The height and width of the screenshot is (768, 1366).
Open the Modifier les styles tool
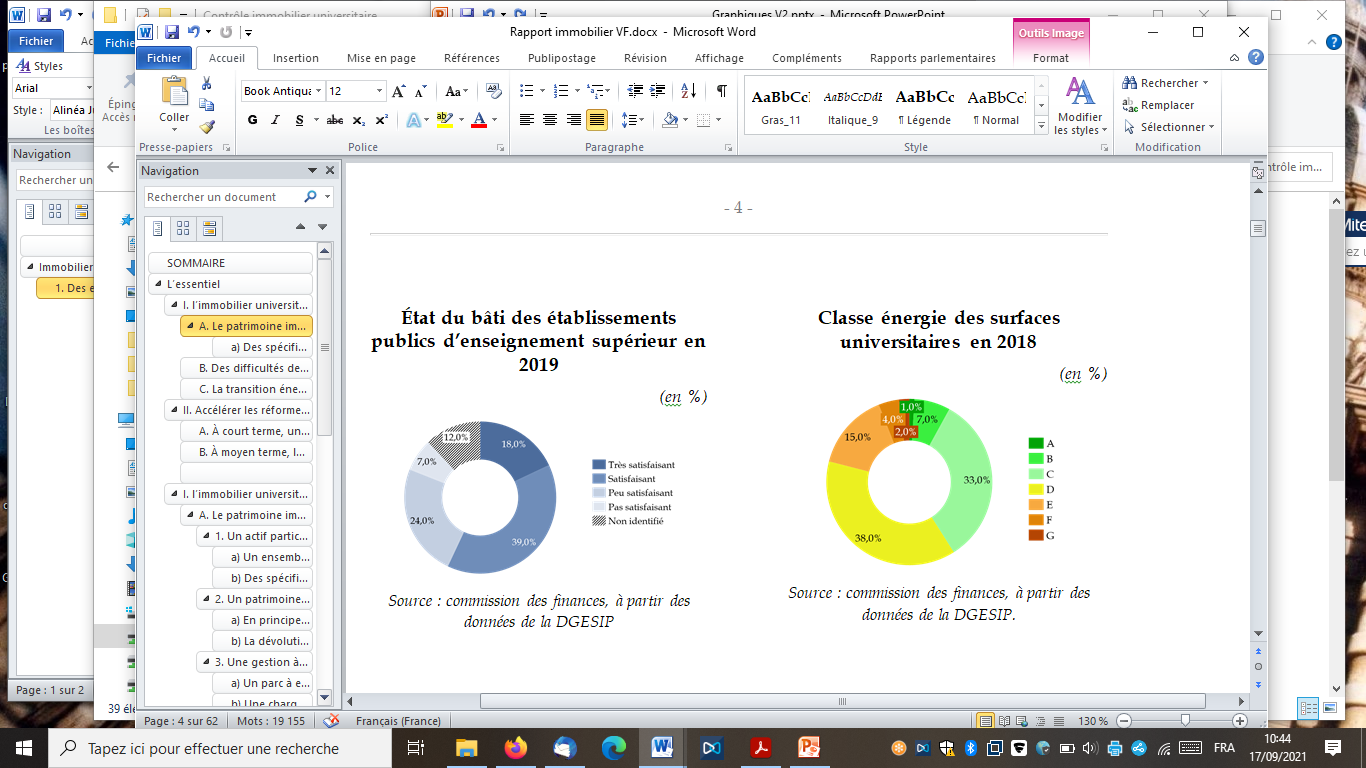coord(1080,106)
